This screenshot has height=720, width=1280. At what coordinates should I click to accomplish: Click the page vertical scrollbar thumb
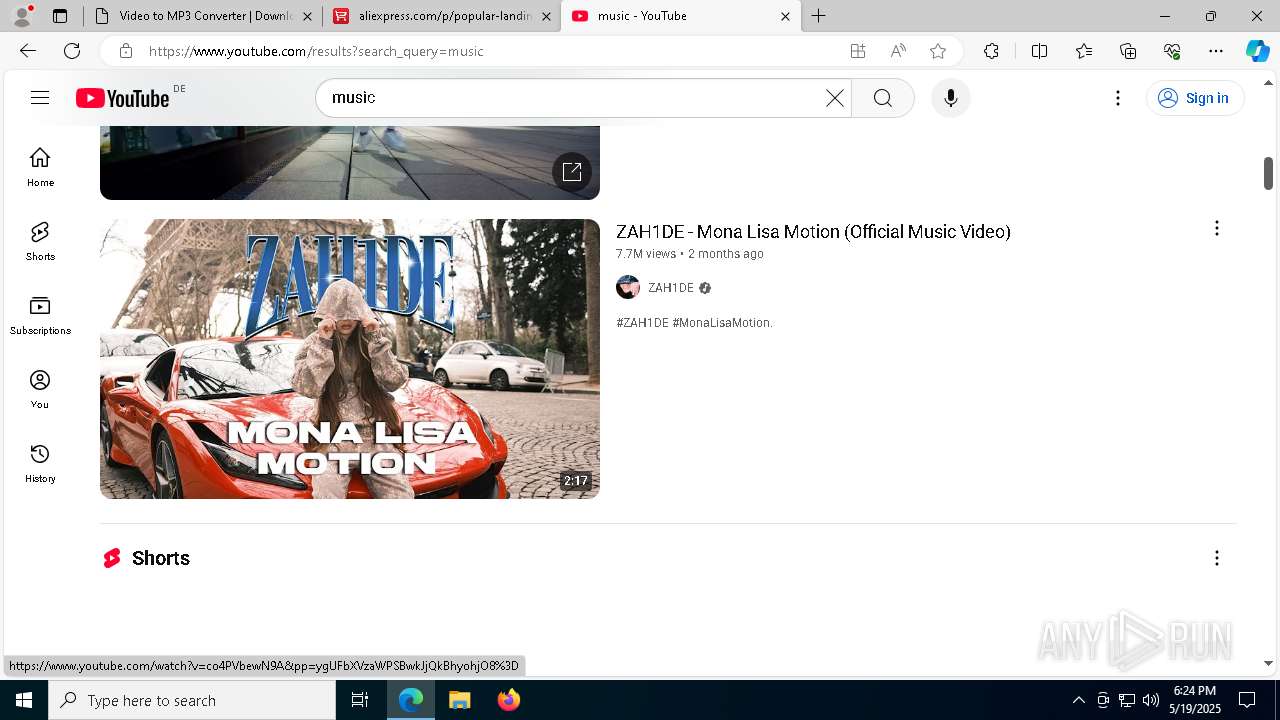click(x=1268, y=173)
